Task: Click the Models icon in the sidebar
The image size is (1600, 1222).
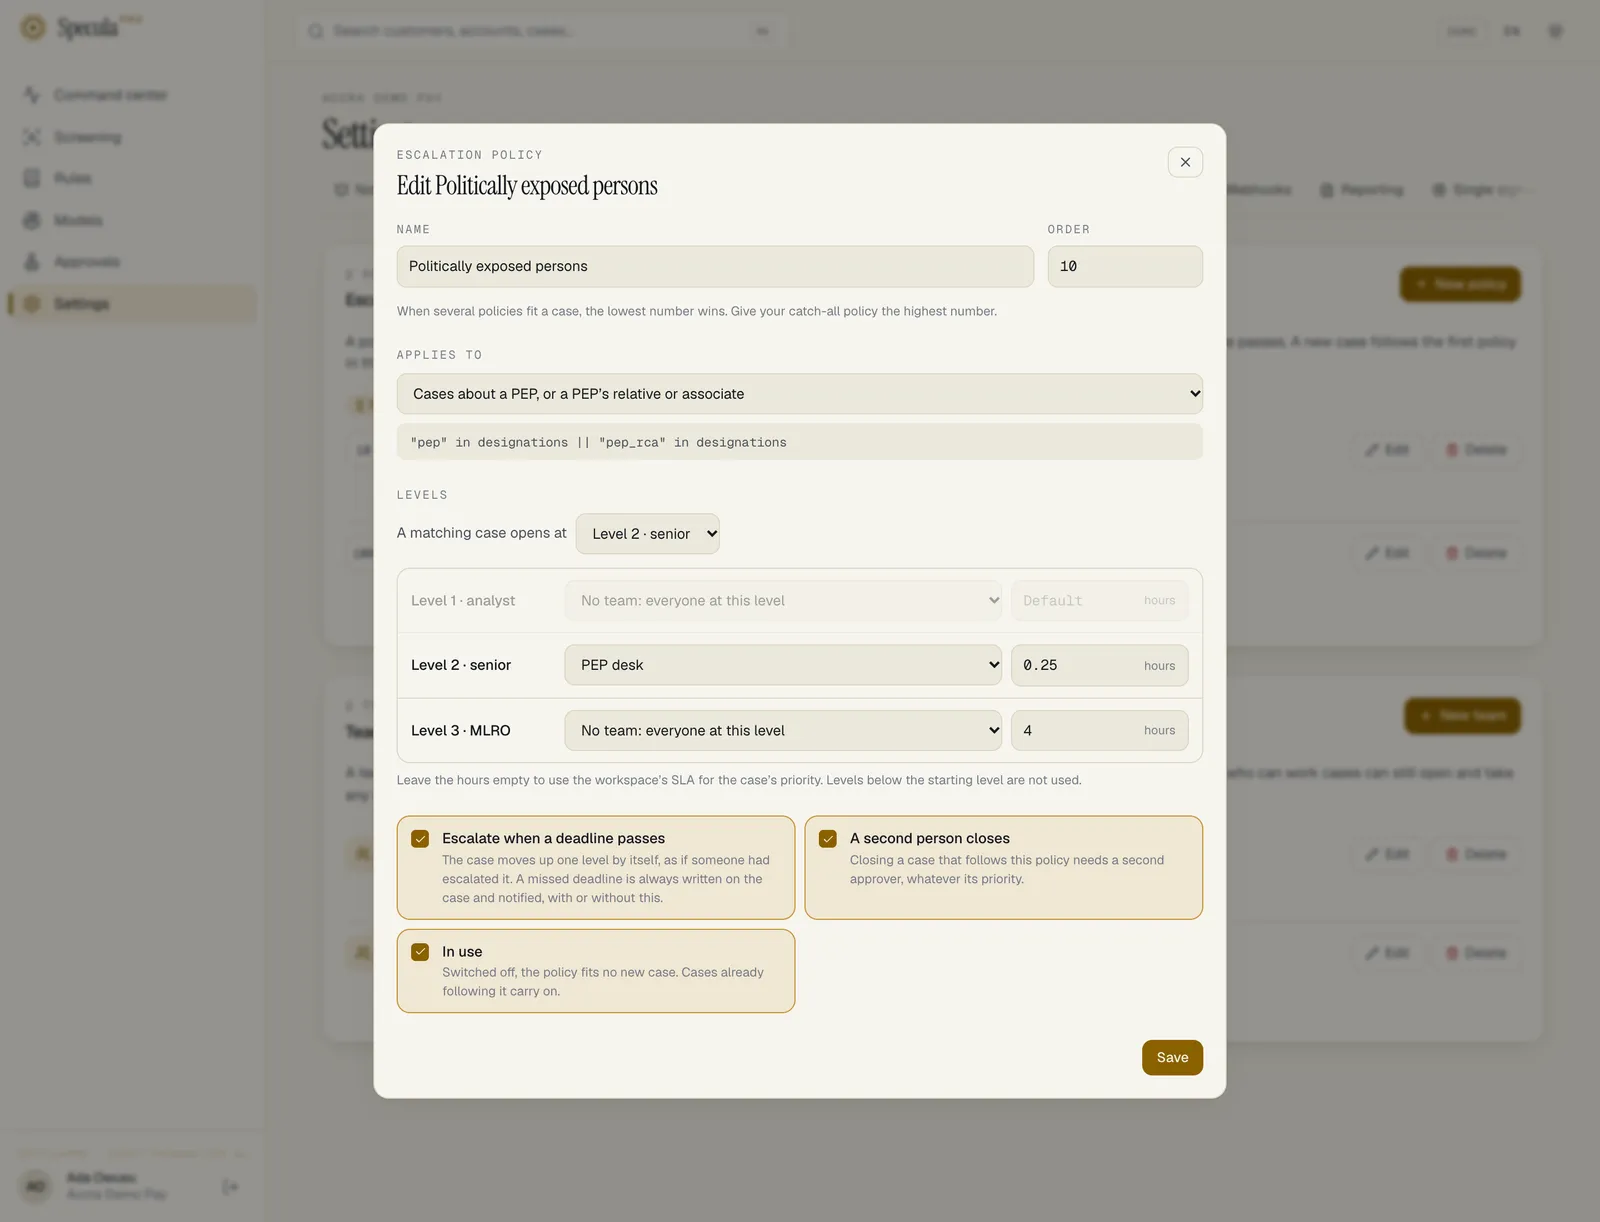Action: 32,220
